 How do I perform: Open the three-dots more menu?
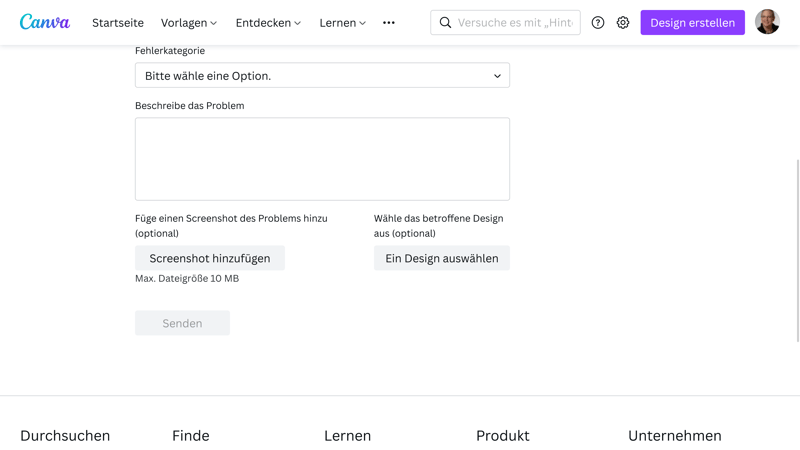click(x=389, y=22)
